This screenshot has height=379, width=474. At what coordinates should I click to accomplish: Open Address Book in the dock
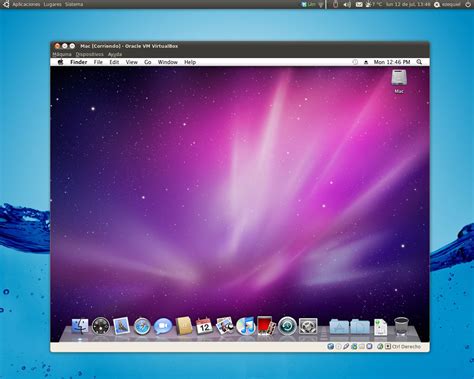click(184, 326)
